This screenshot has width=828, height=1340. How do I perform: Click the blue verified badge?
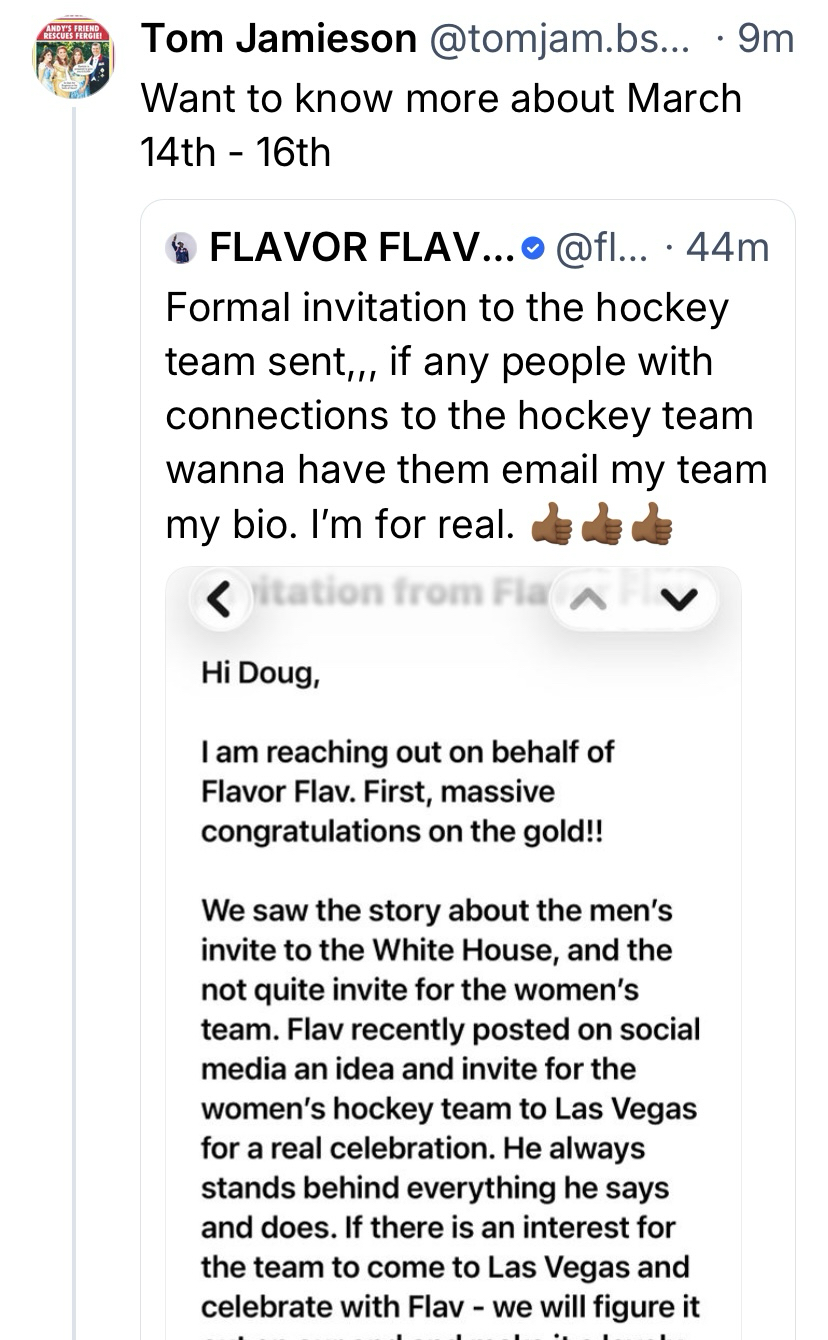(x=534, y=247)
